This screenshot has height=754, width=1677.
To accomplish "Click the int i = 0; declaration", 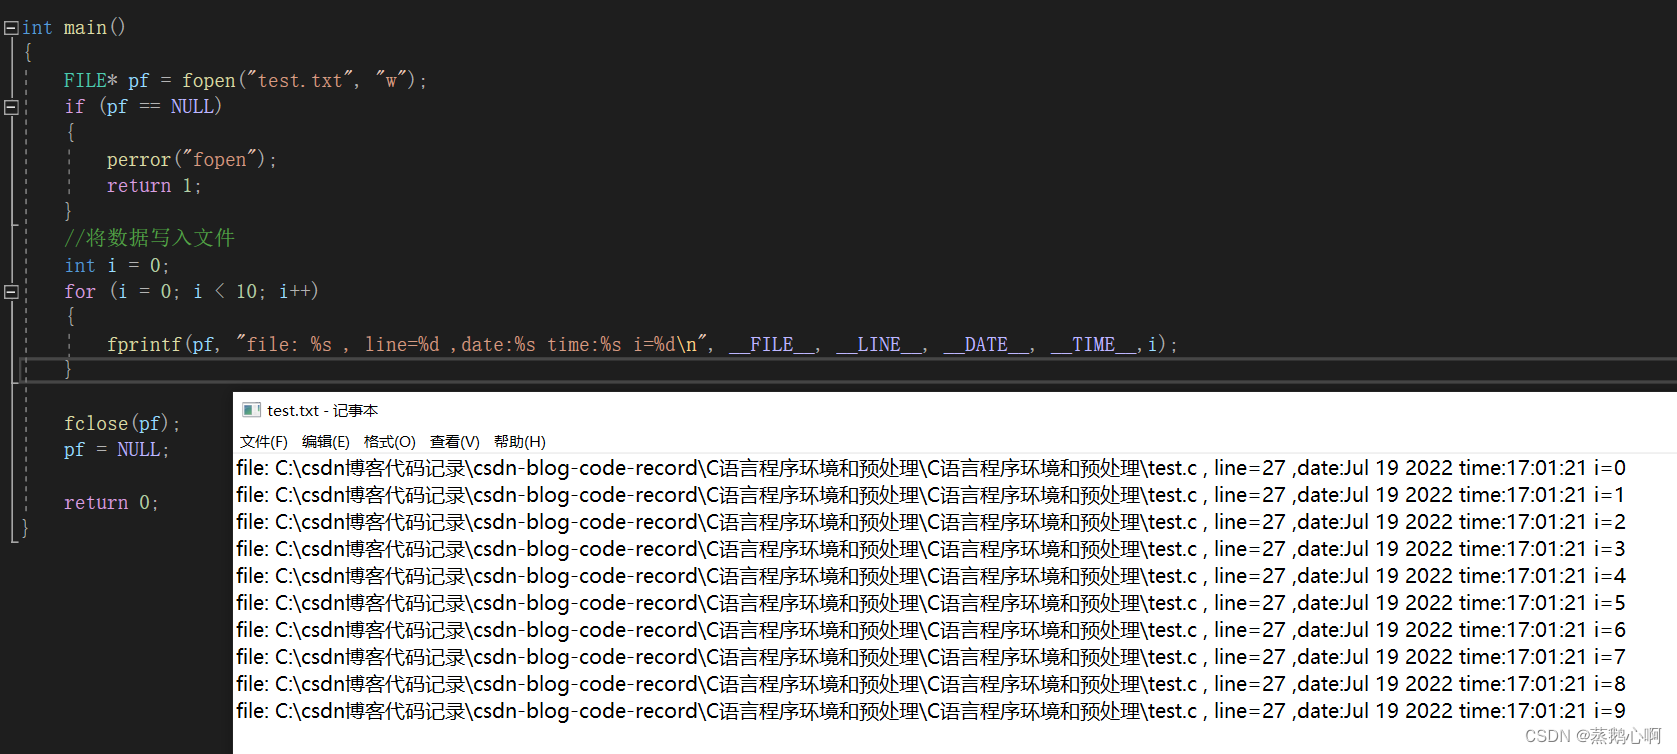I will tap(117, 265).
